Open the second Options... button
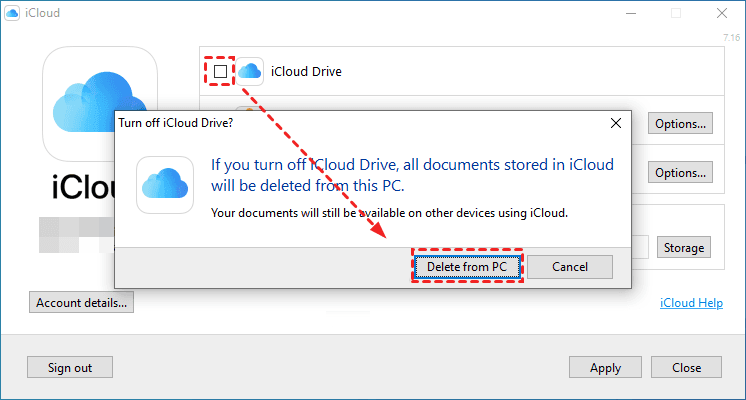The height and width of the screenshot is (400, 746). point(681,172)
